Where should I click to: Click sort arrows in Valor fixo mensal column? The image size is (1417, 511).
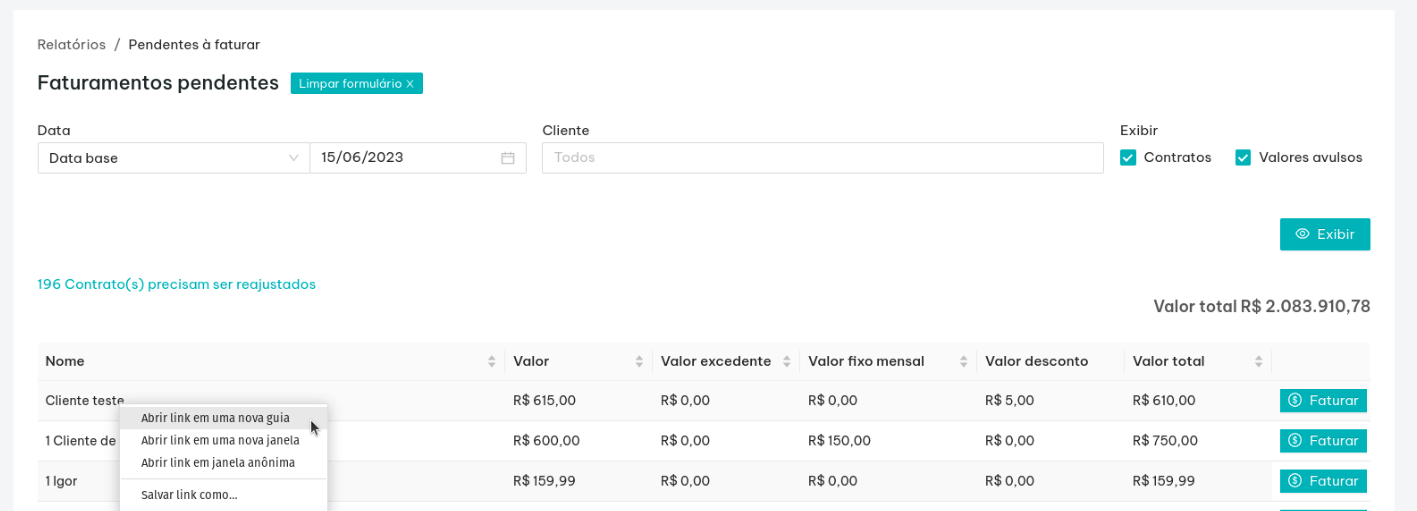click(963, 362)
